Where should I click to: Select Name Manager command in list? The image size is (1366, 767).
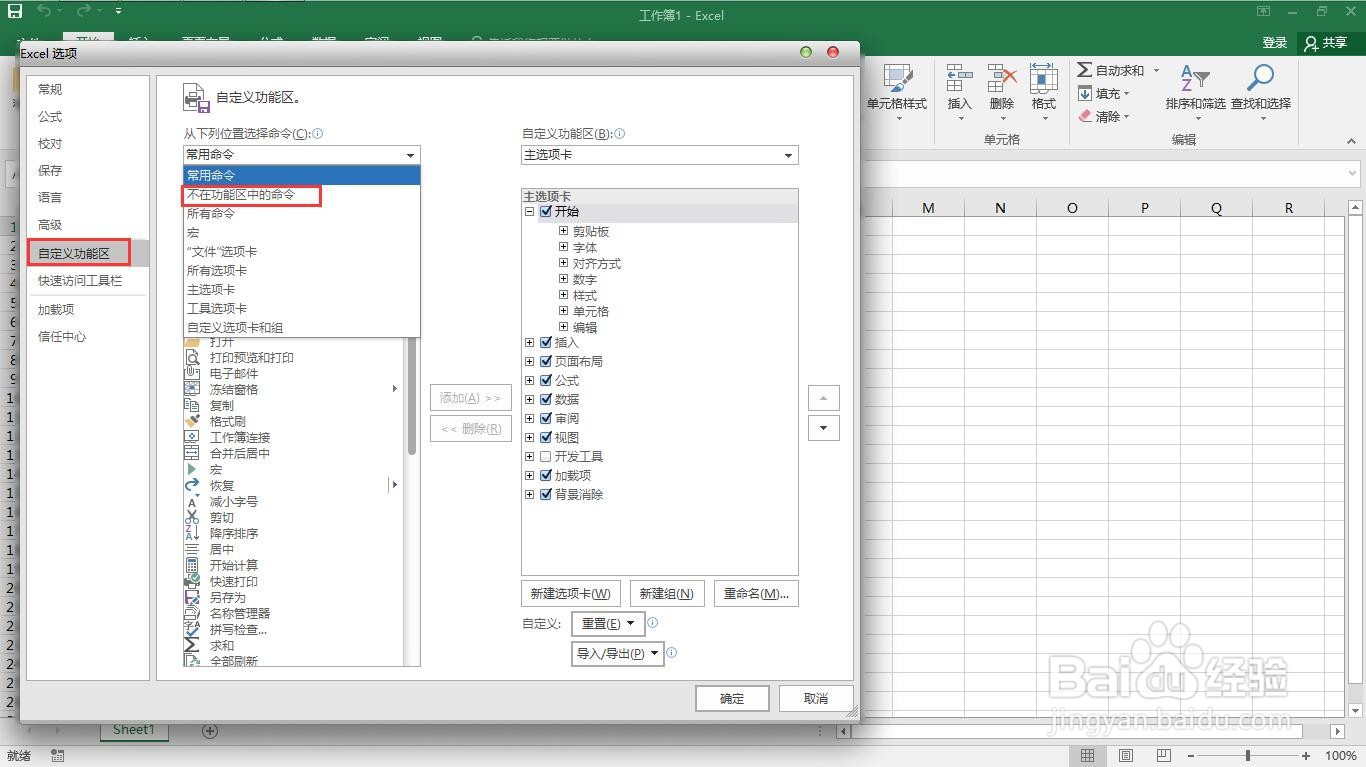(238, 613)
